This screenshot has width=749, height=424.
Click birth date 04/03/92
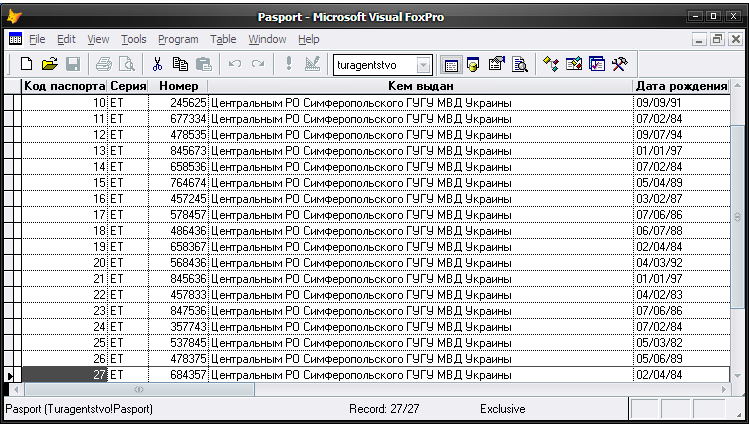[682, 263]
